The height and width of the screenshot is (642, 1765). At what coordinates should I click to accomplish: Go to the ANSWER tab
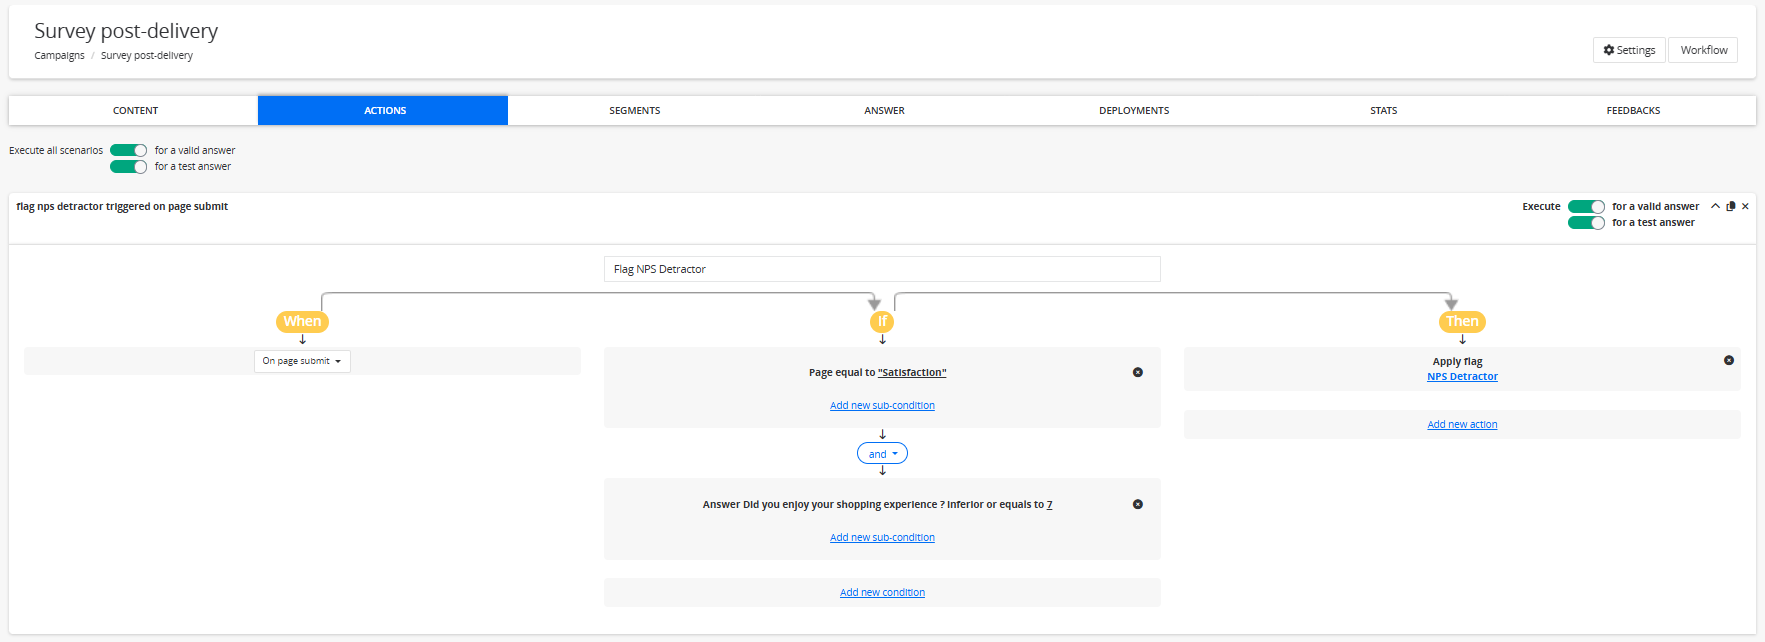[x=884, y=110]
